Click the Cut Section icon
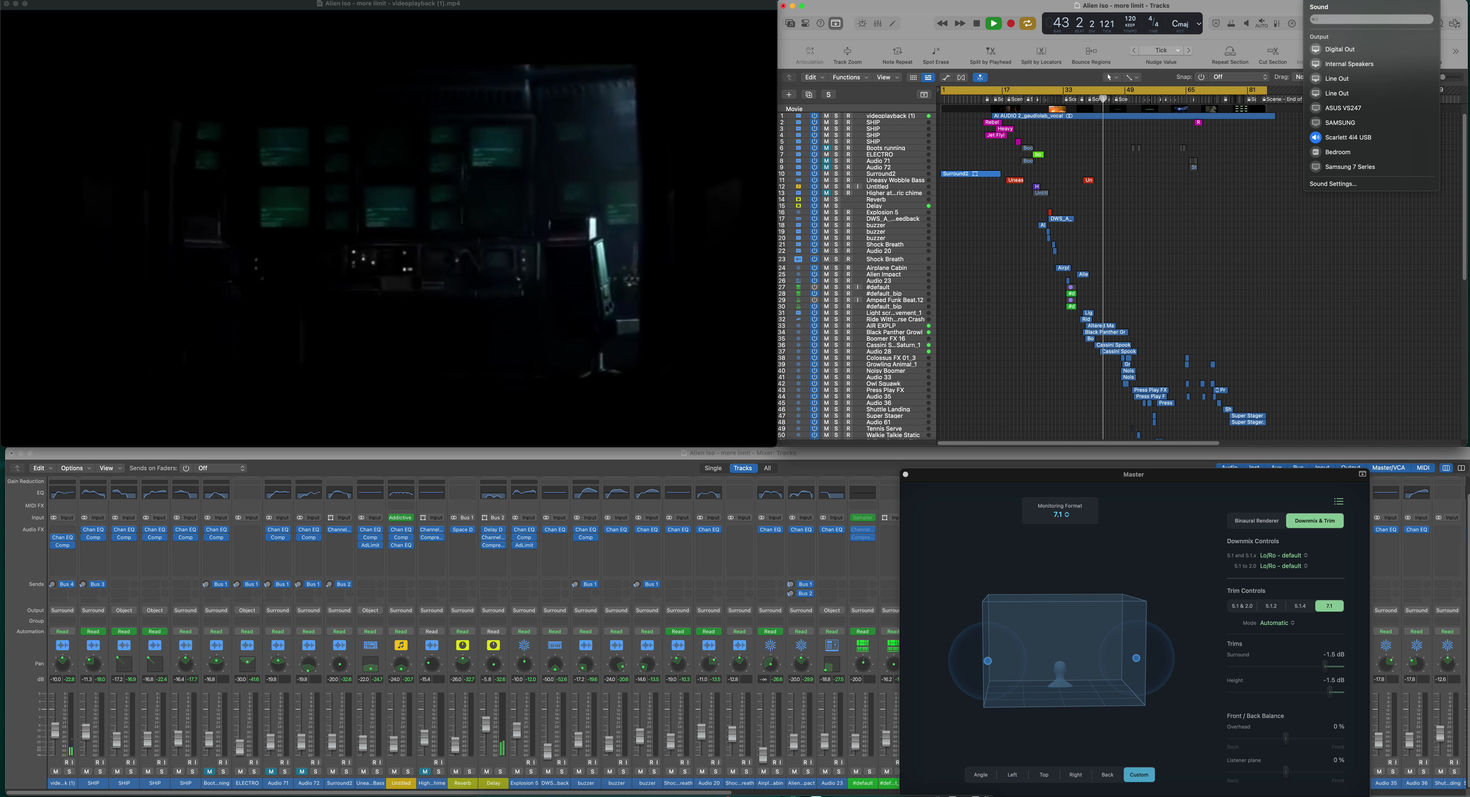This screenshot has width=1470, height=797. coord(1273,50)
